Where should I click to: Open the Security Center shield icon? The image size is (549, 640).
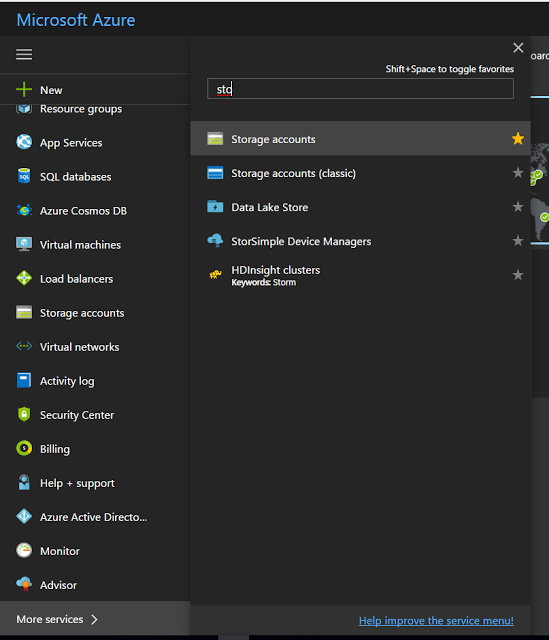coord(24,414)
